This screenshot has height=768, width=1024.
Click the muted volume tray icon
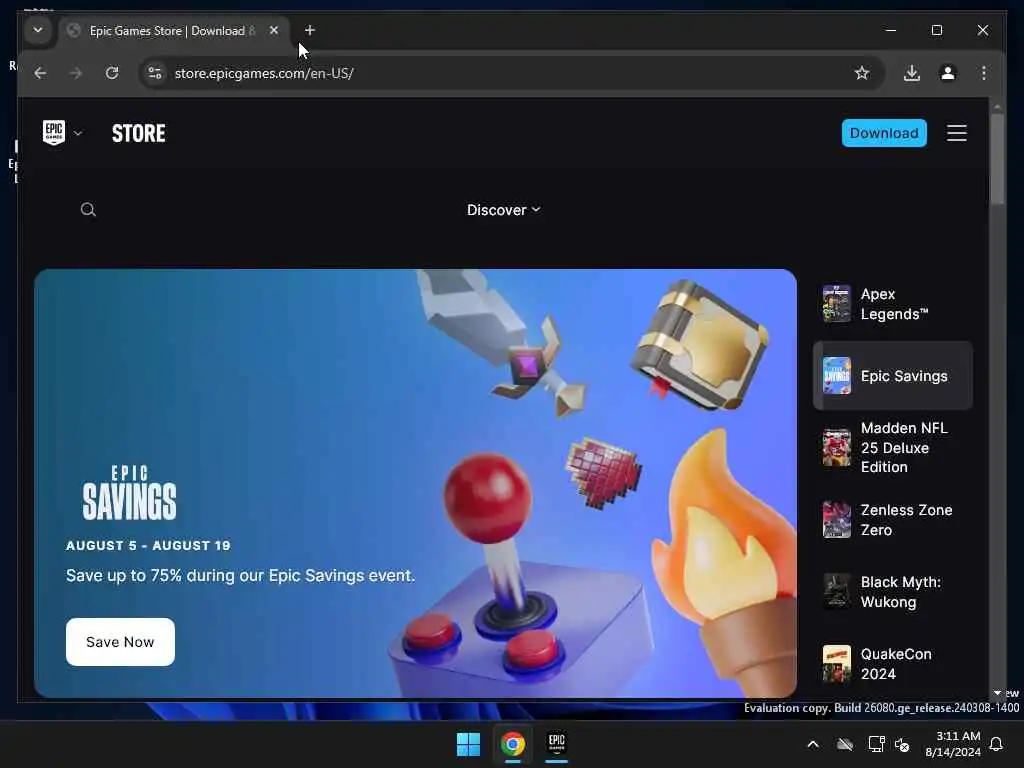(902, 744)
